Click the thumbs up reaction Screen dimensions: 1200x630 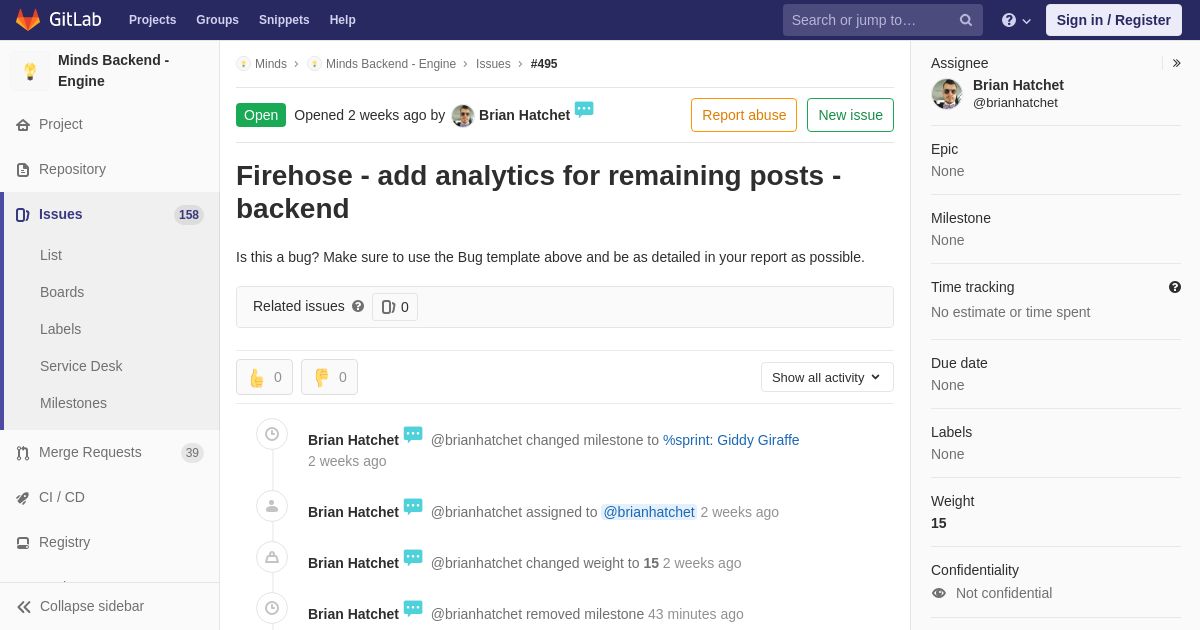tap(264, 377)
